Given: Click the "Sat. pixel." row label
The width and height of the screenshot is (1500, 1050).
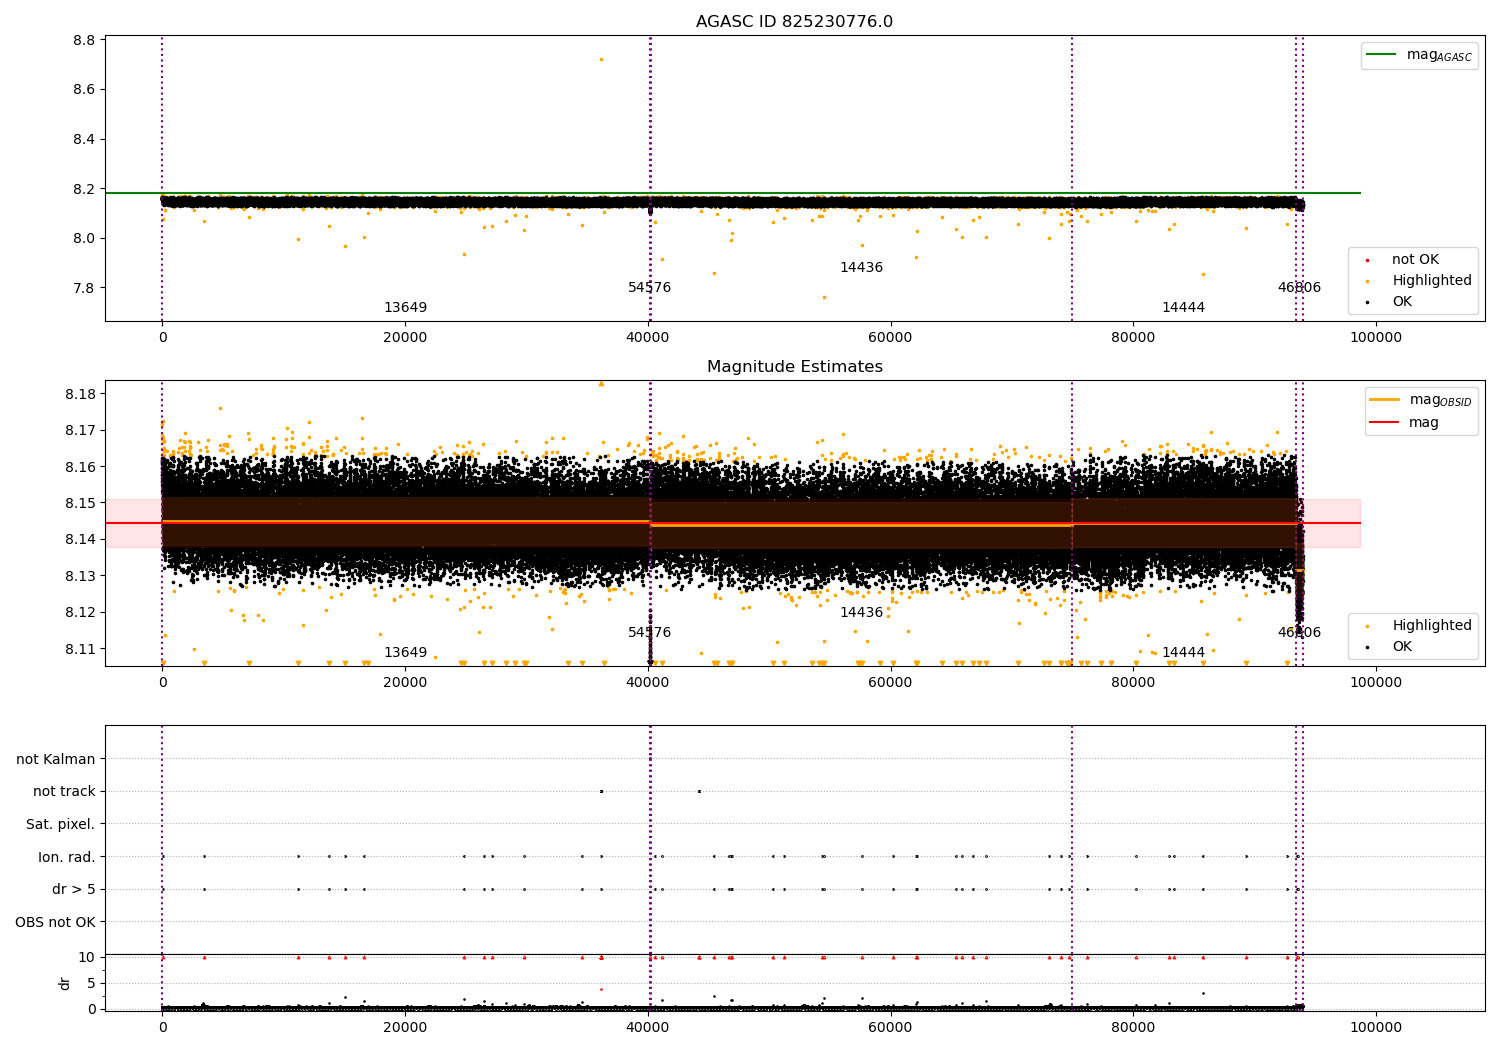Looking at the screenshot, I should click(61, 824).
